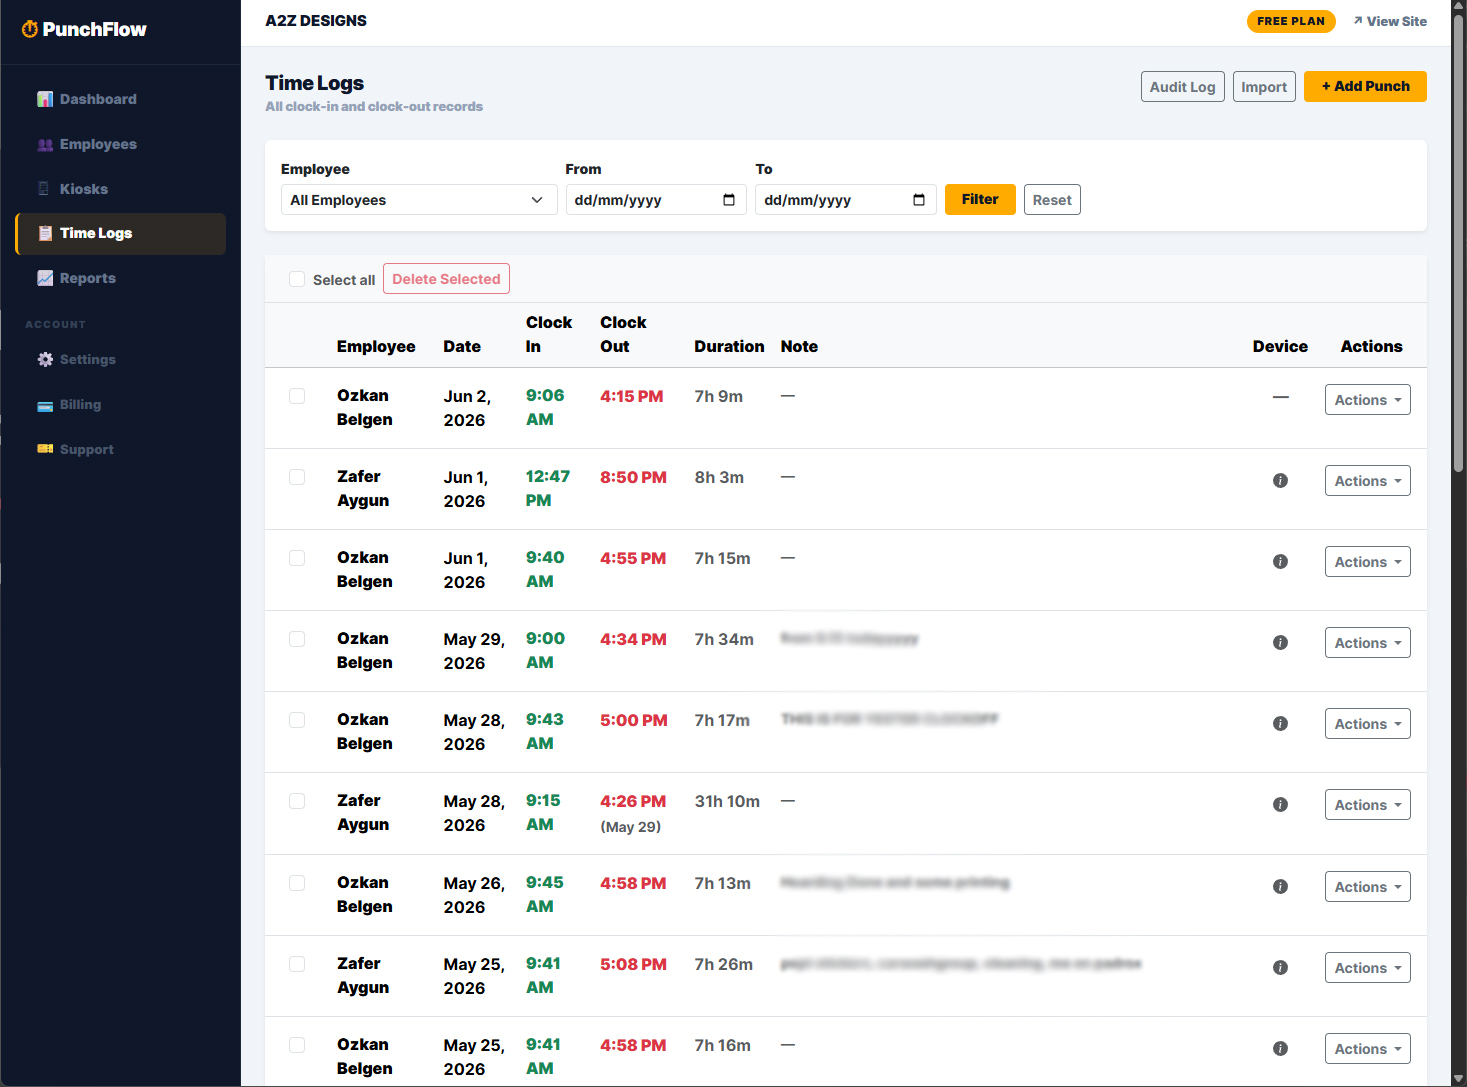Open Settings via the gear icon
The width and height of the screenshot is (1467, 1087).
point(45,359)
